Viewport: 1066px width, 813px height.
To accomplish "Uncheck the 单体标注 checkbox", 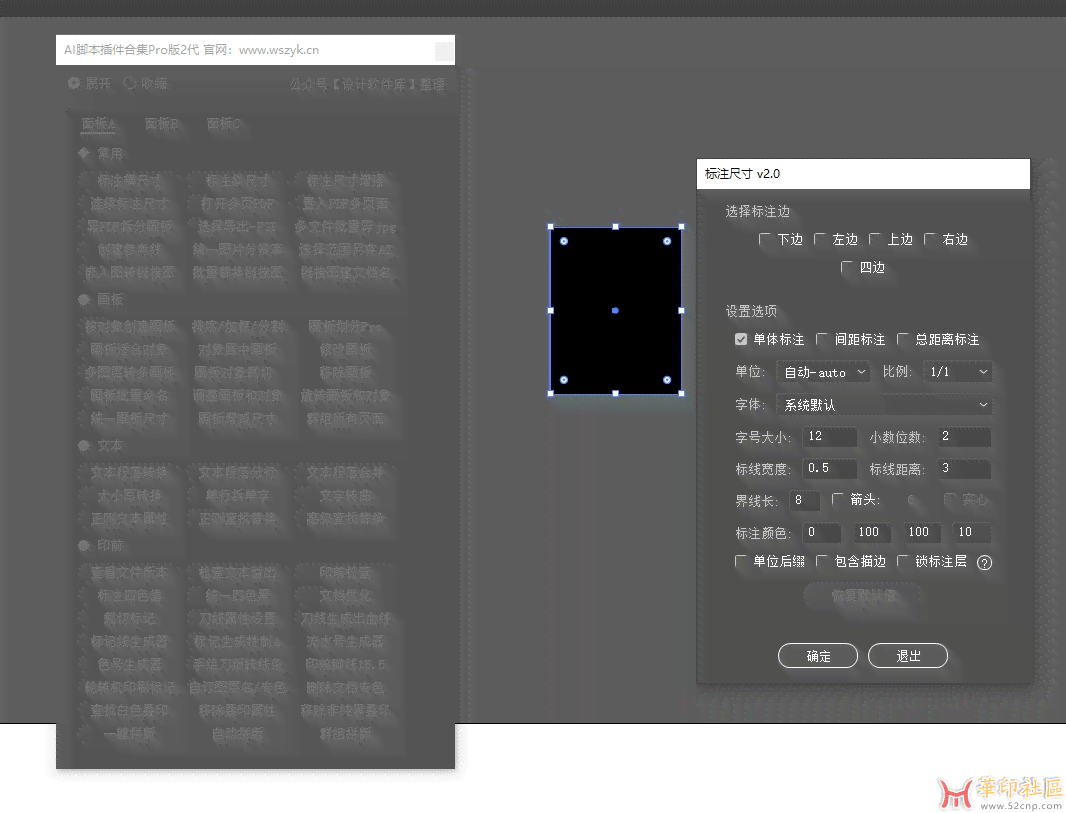I will click(x=741, y=339).
